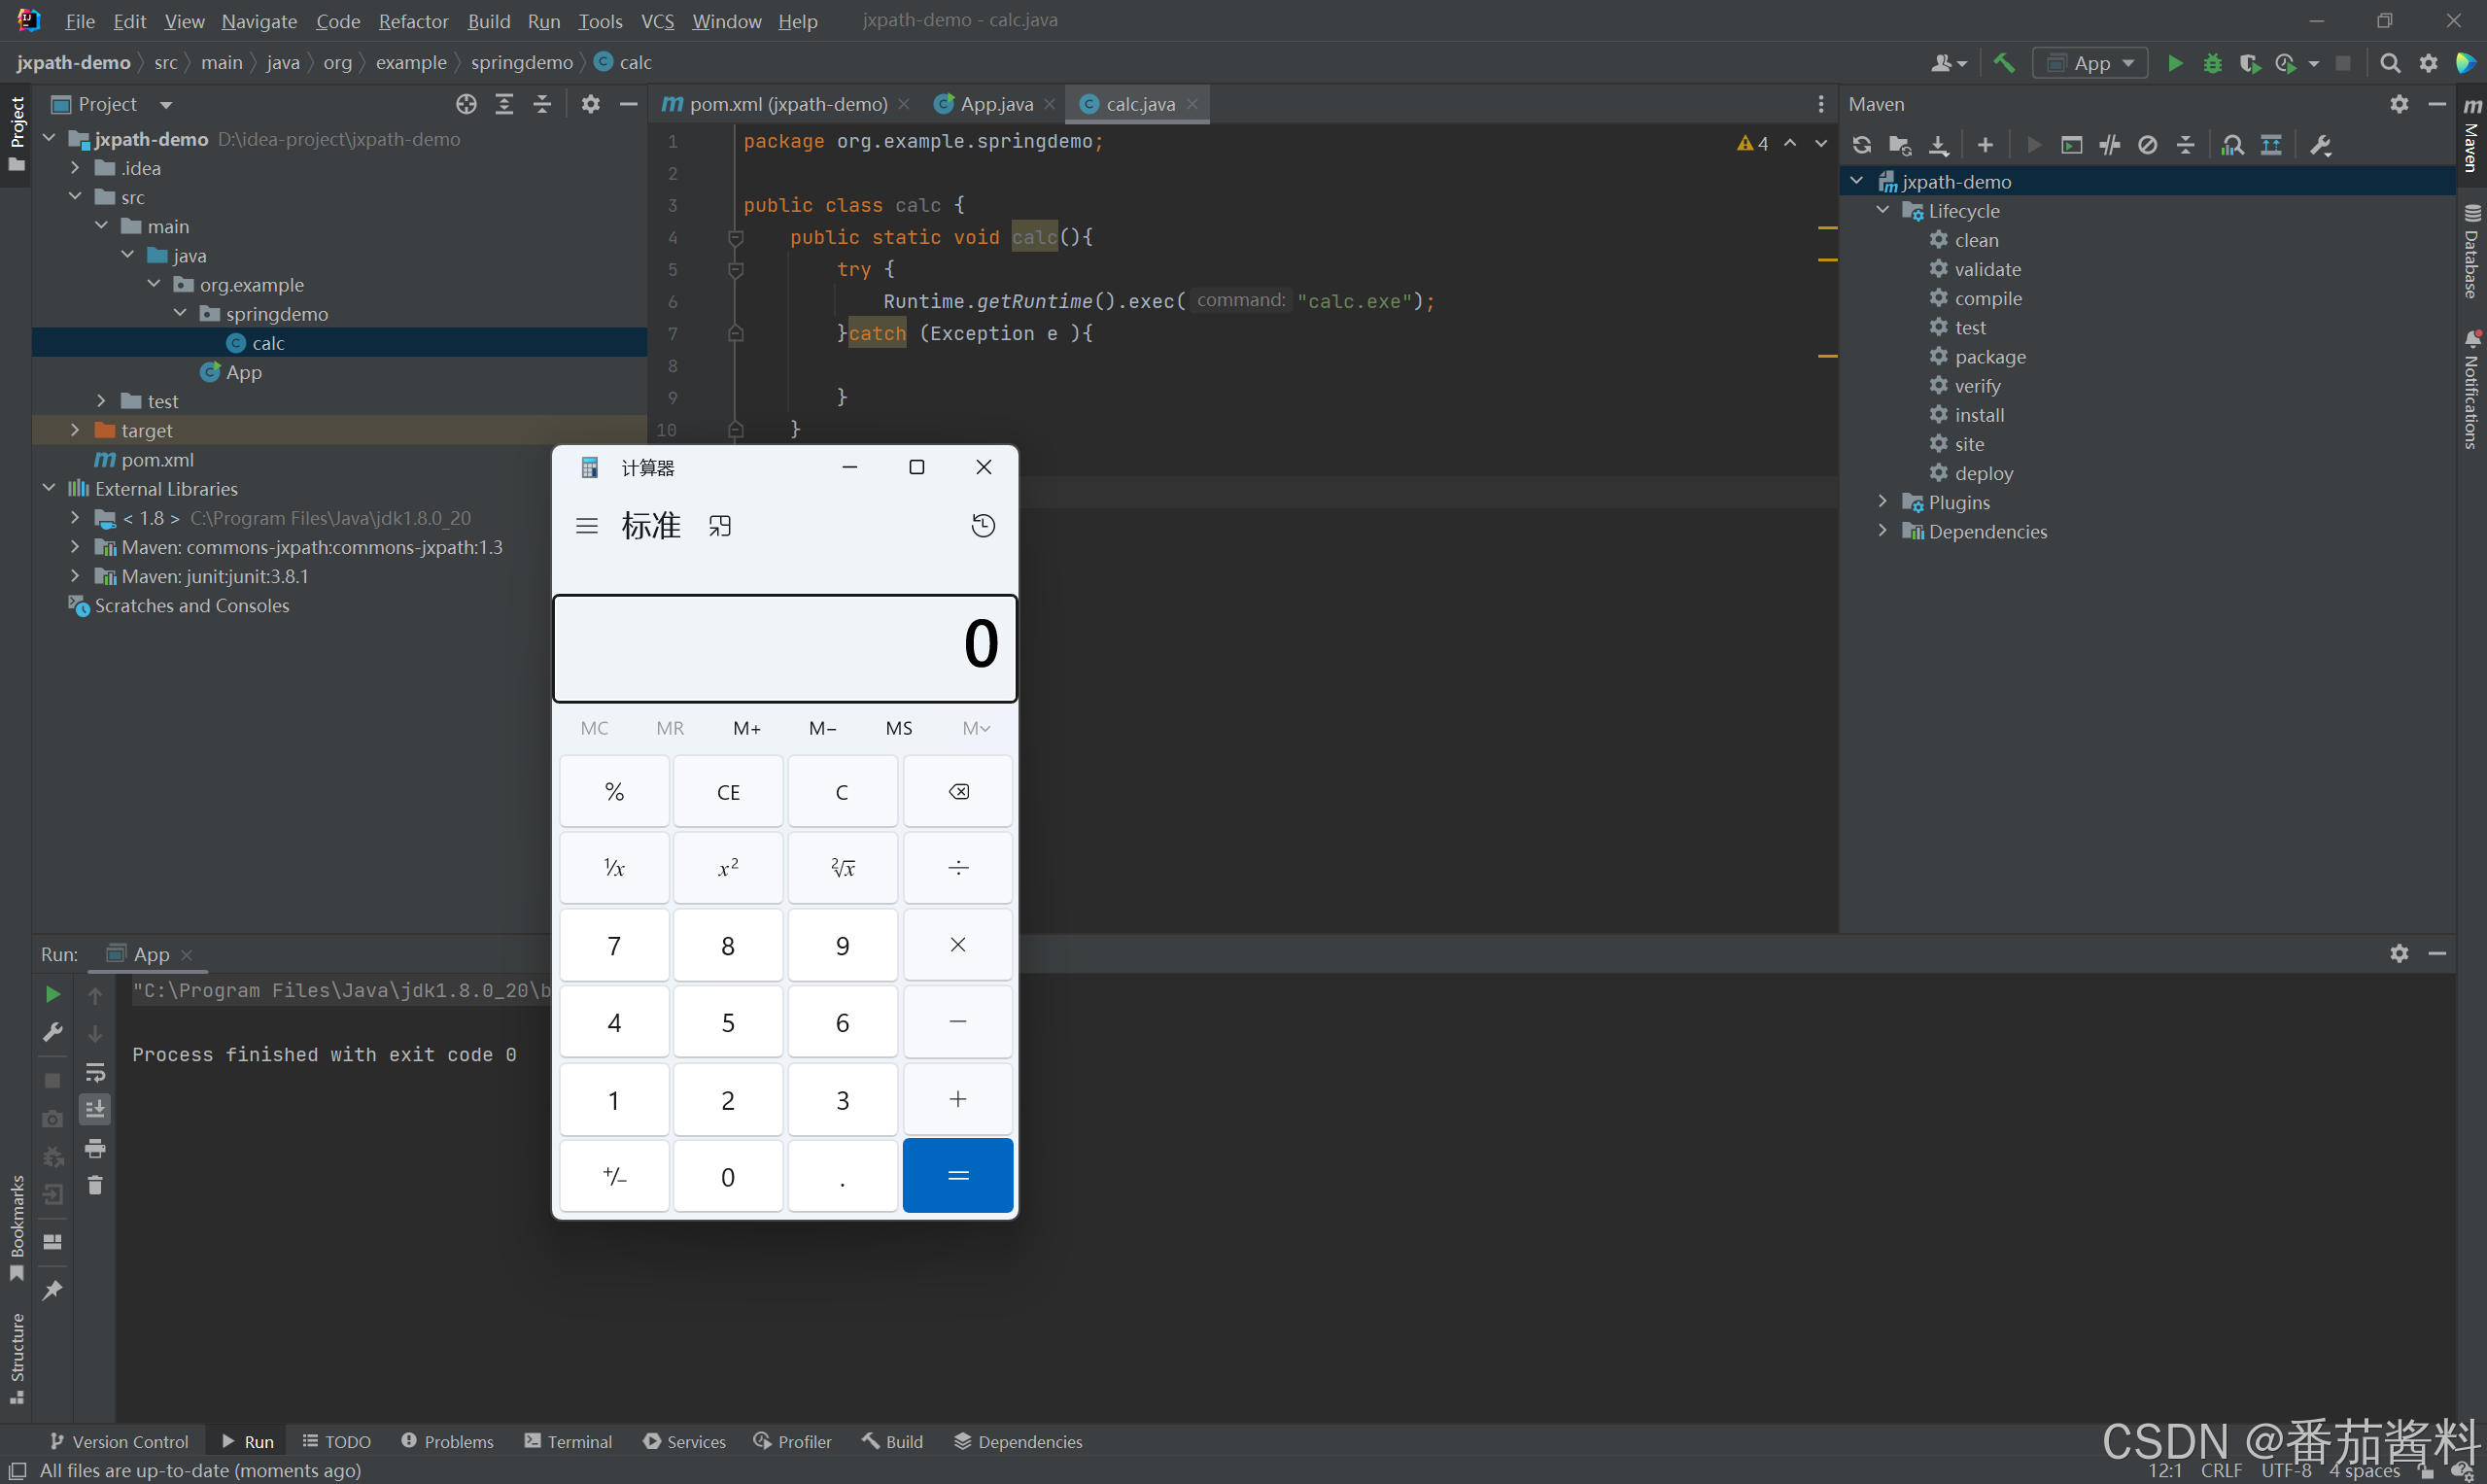Image resolution: width=2487 pixels, height=1484 pixels.
Task: Click the search/find icon in toolbar
Action: click(x=2392, y=63)
